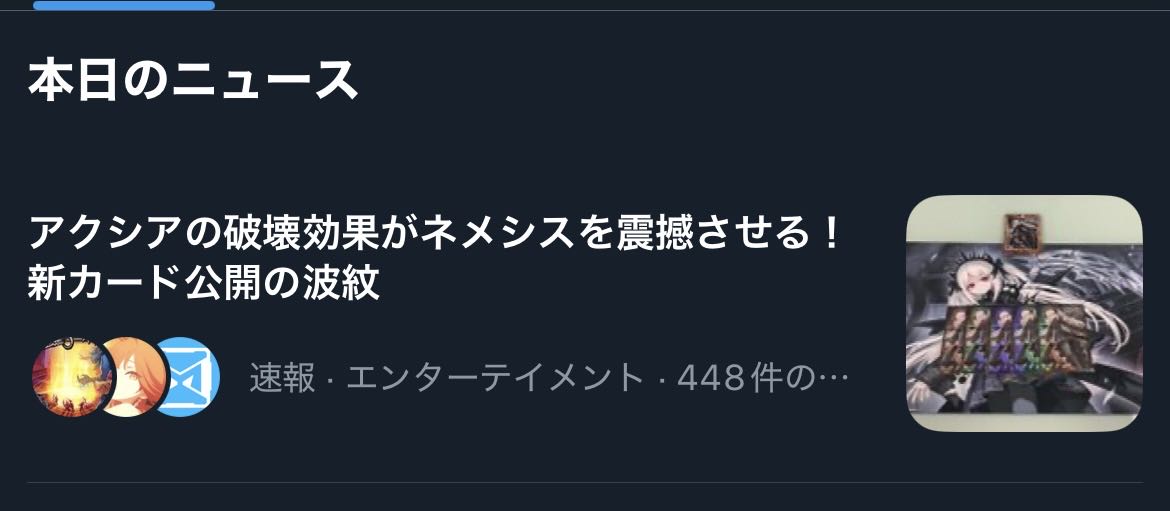Open the card game playmat thumbnail

point(1024,313)
